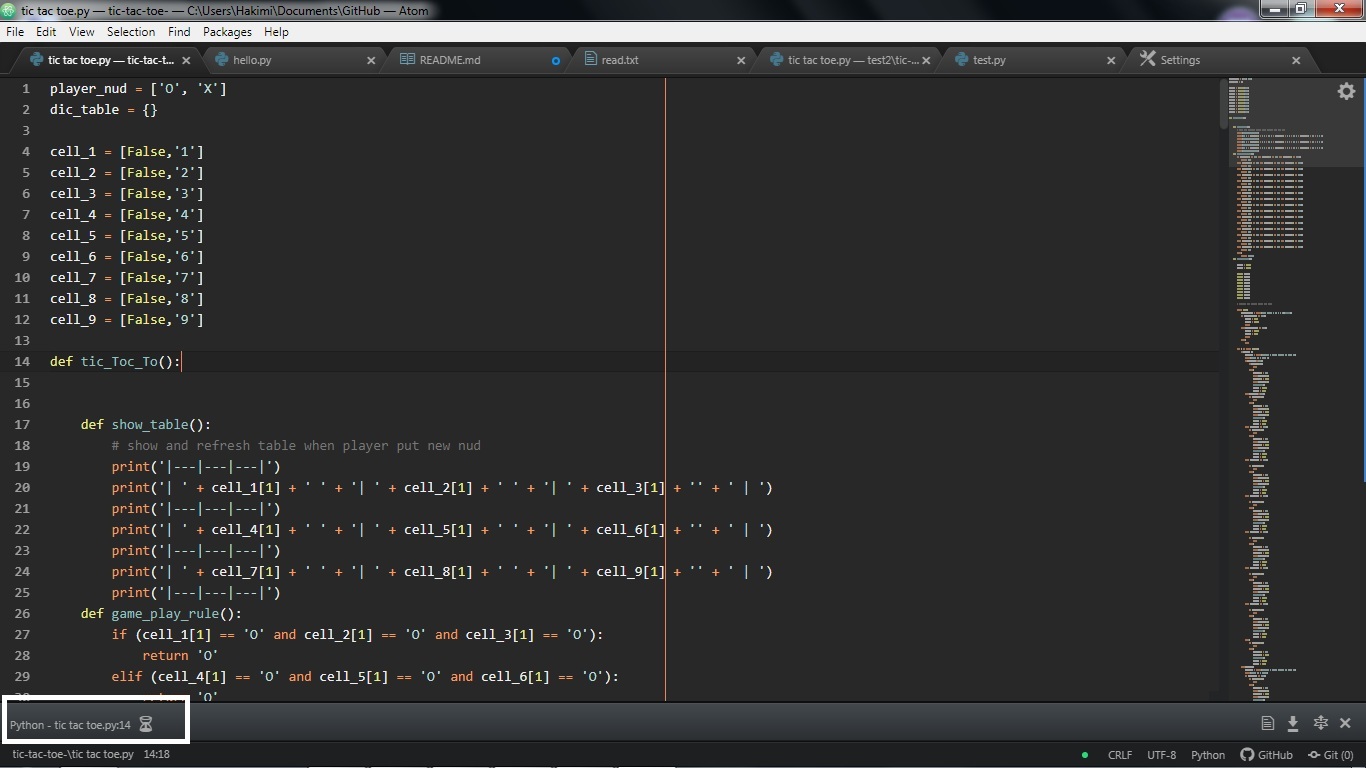Click the Python icon on hello.py tab
Viewport: 1366px width, 768px height.
[222, 60]
